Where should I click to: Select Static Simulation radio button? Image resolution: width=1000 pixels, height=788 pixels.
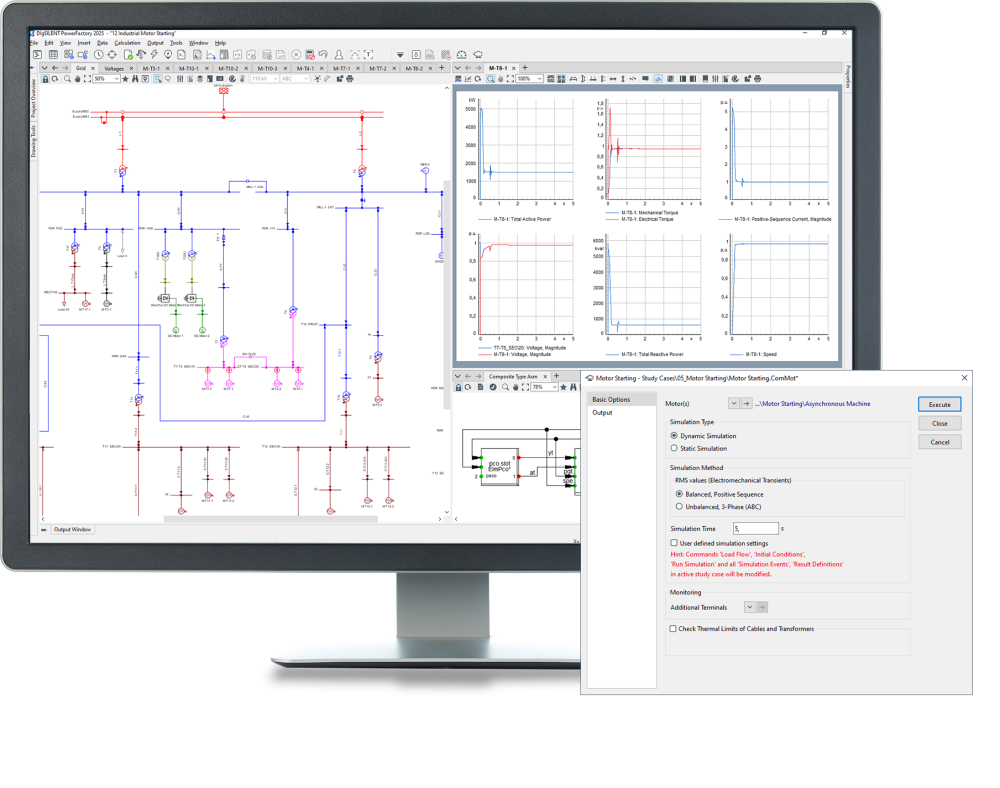[674, 449]
